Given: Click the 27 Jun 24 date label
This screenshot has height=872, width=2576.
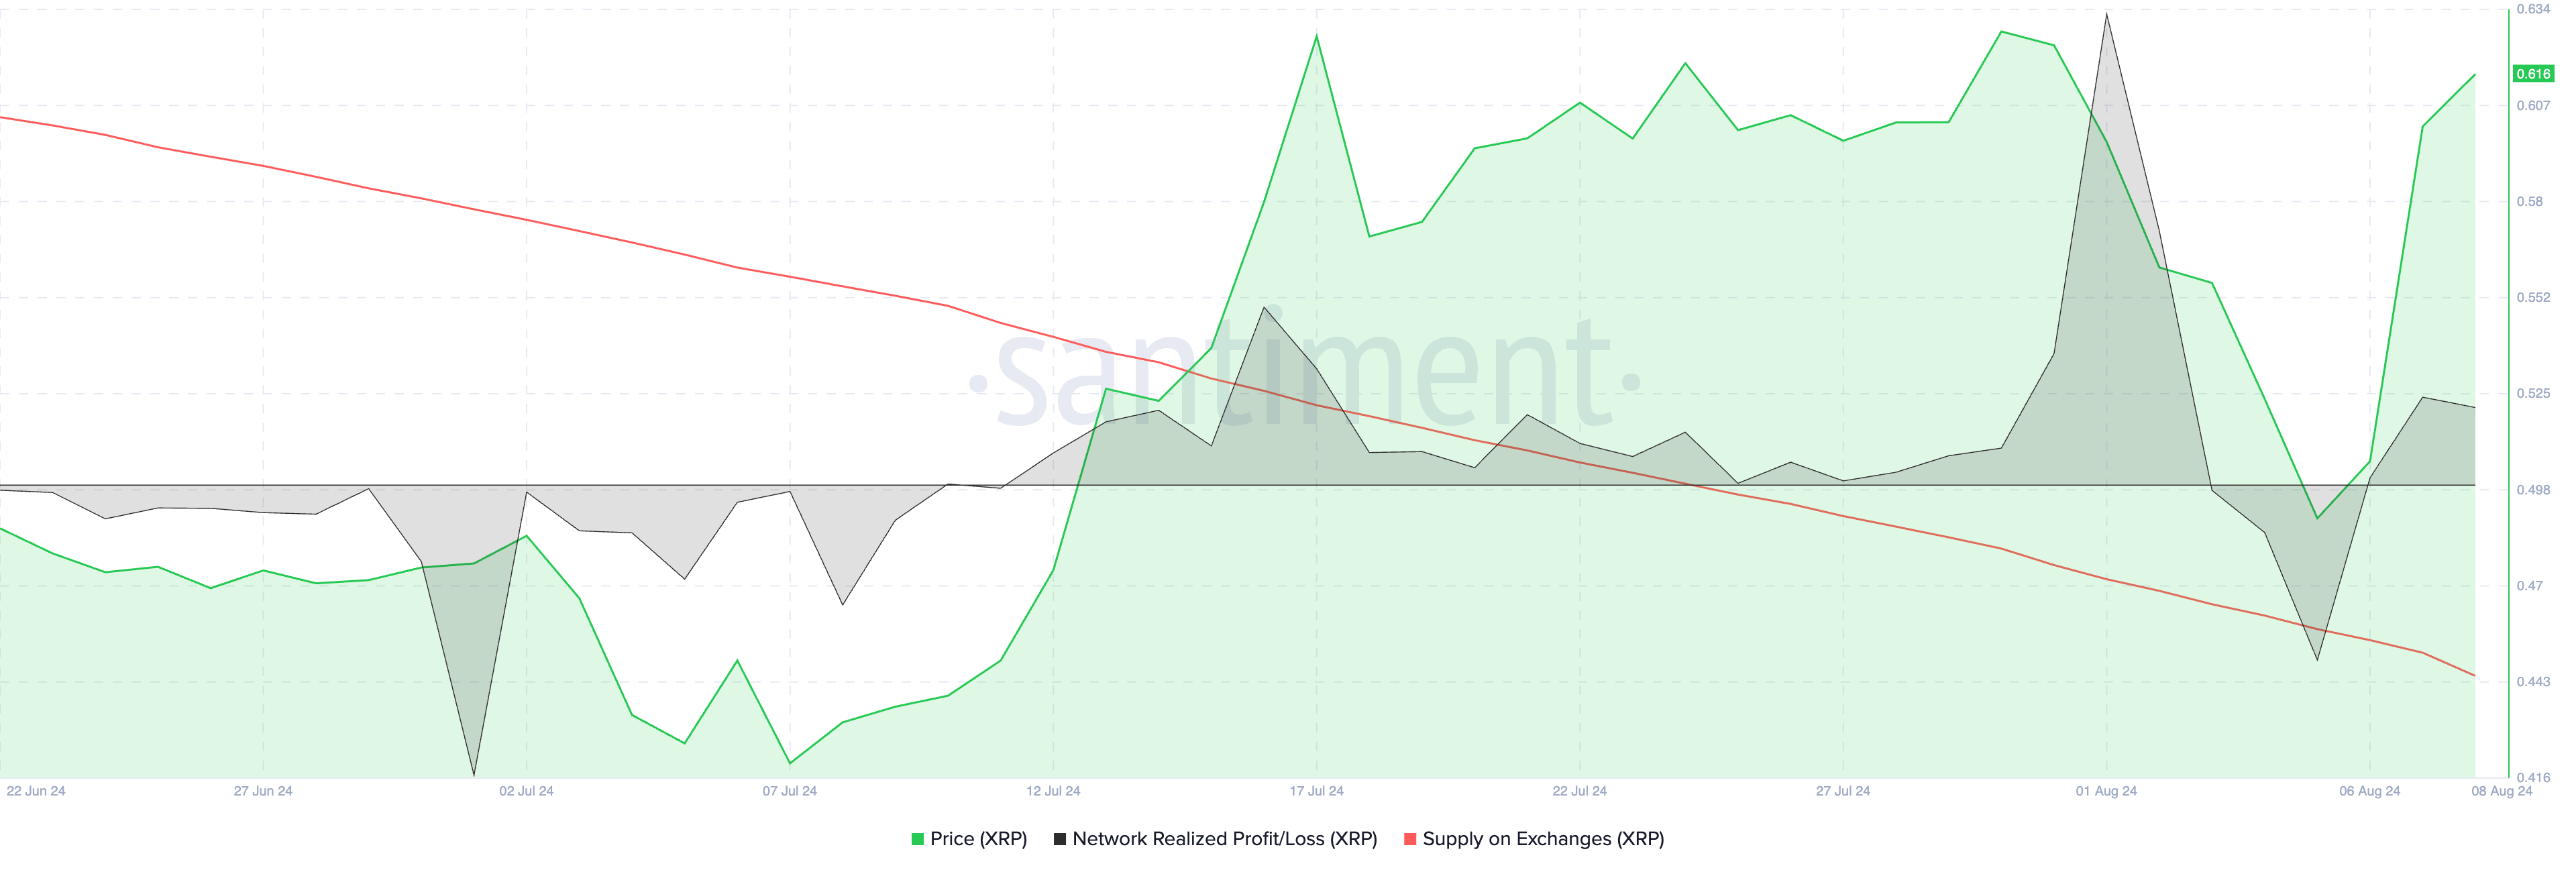Looking at the screenshot, I should 263,791.
